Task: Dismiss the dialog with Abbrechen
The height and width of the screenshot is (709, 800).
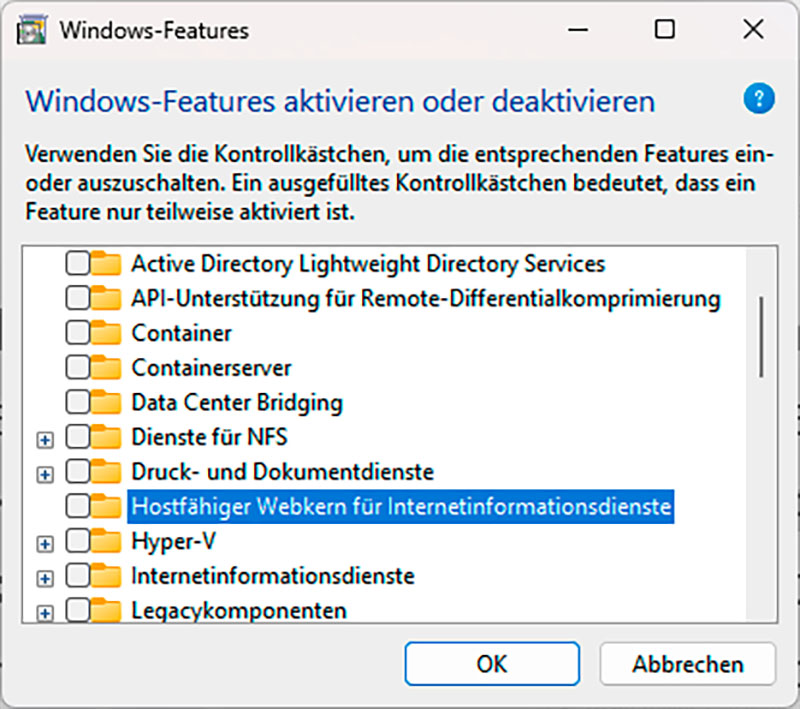Action: 687,663
